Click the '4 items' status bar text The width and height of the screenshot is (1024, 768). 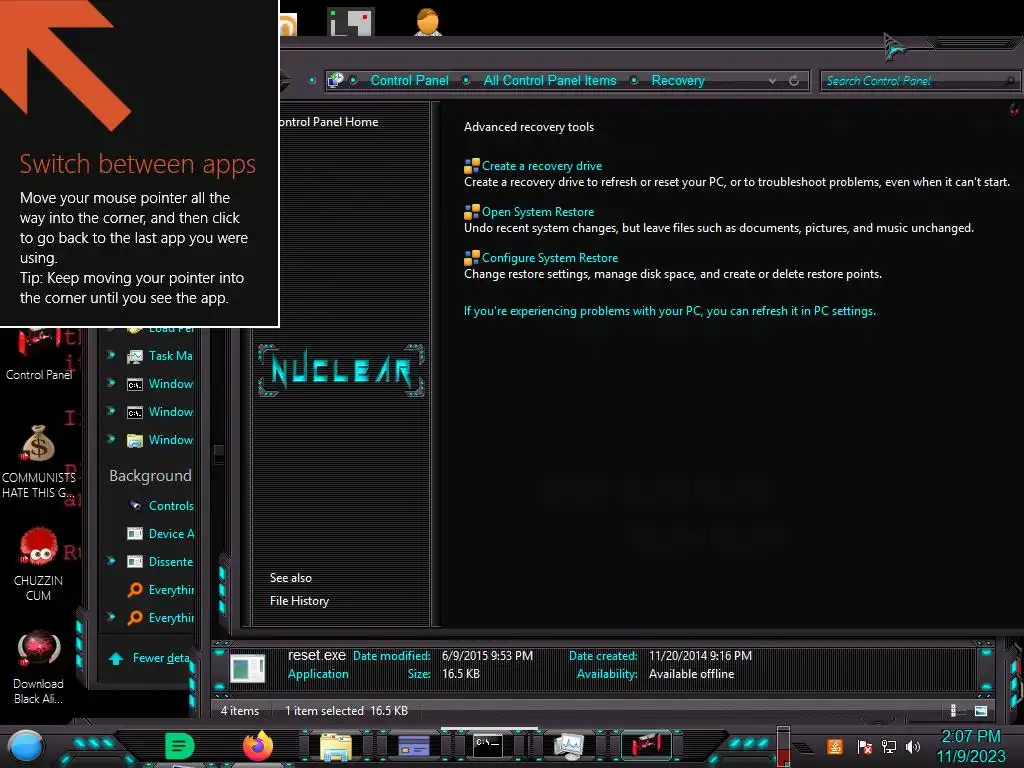(x=240, y=711)
